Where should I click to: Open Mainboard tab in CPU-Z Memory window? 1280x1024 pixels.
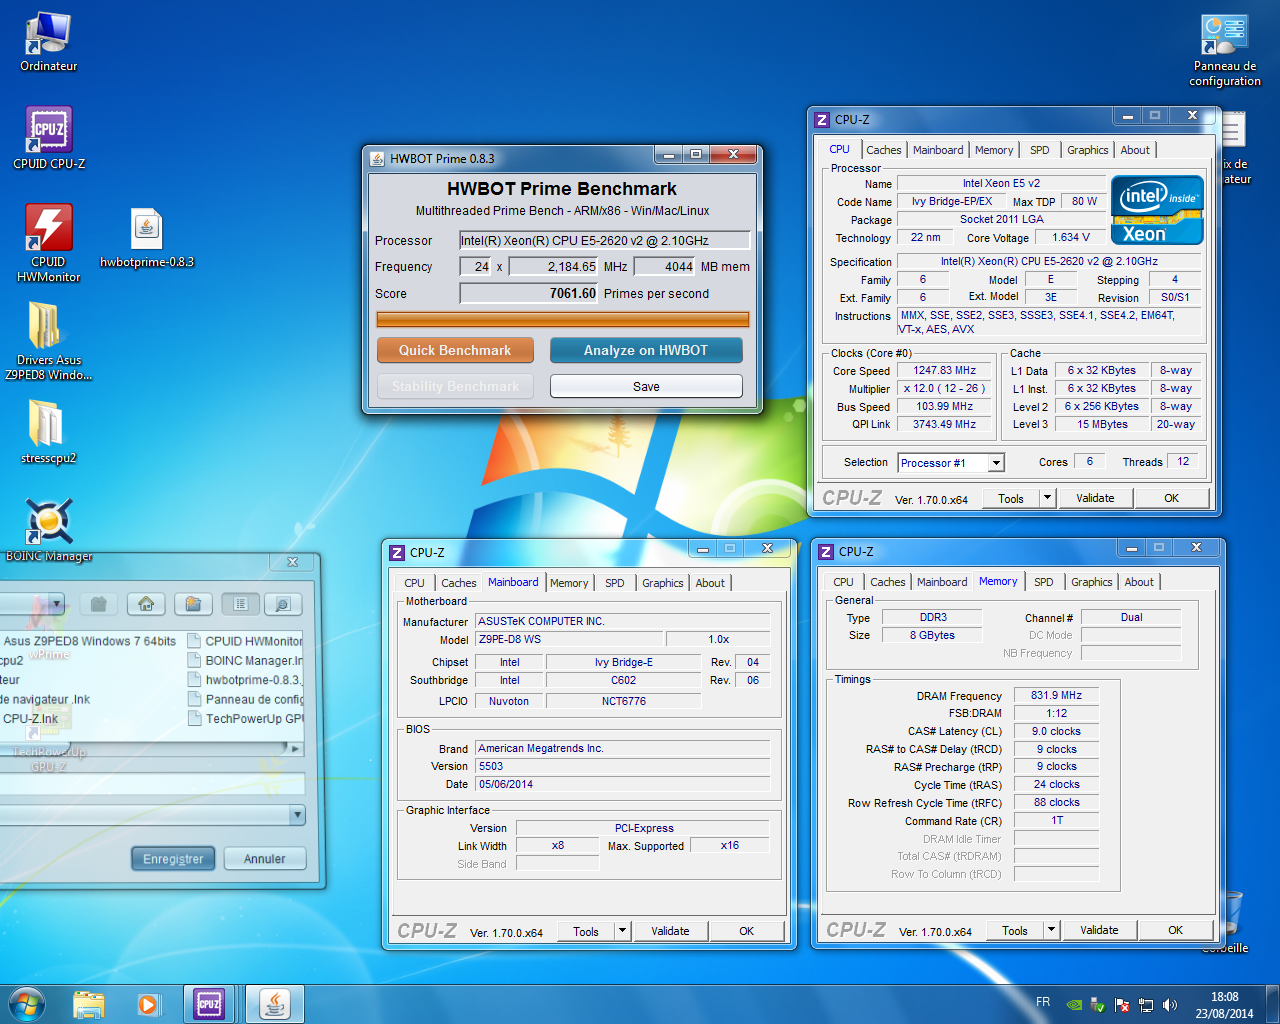(942, 582)
